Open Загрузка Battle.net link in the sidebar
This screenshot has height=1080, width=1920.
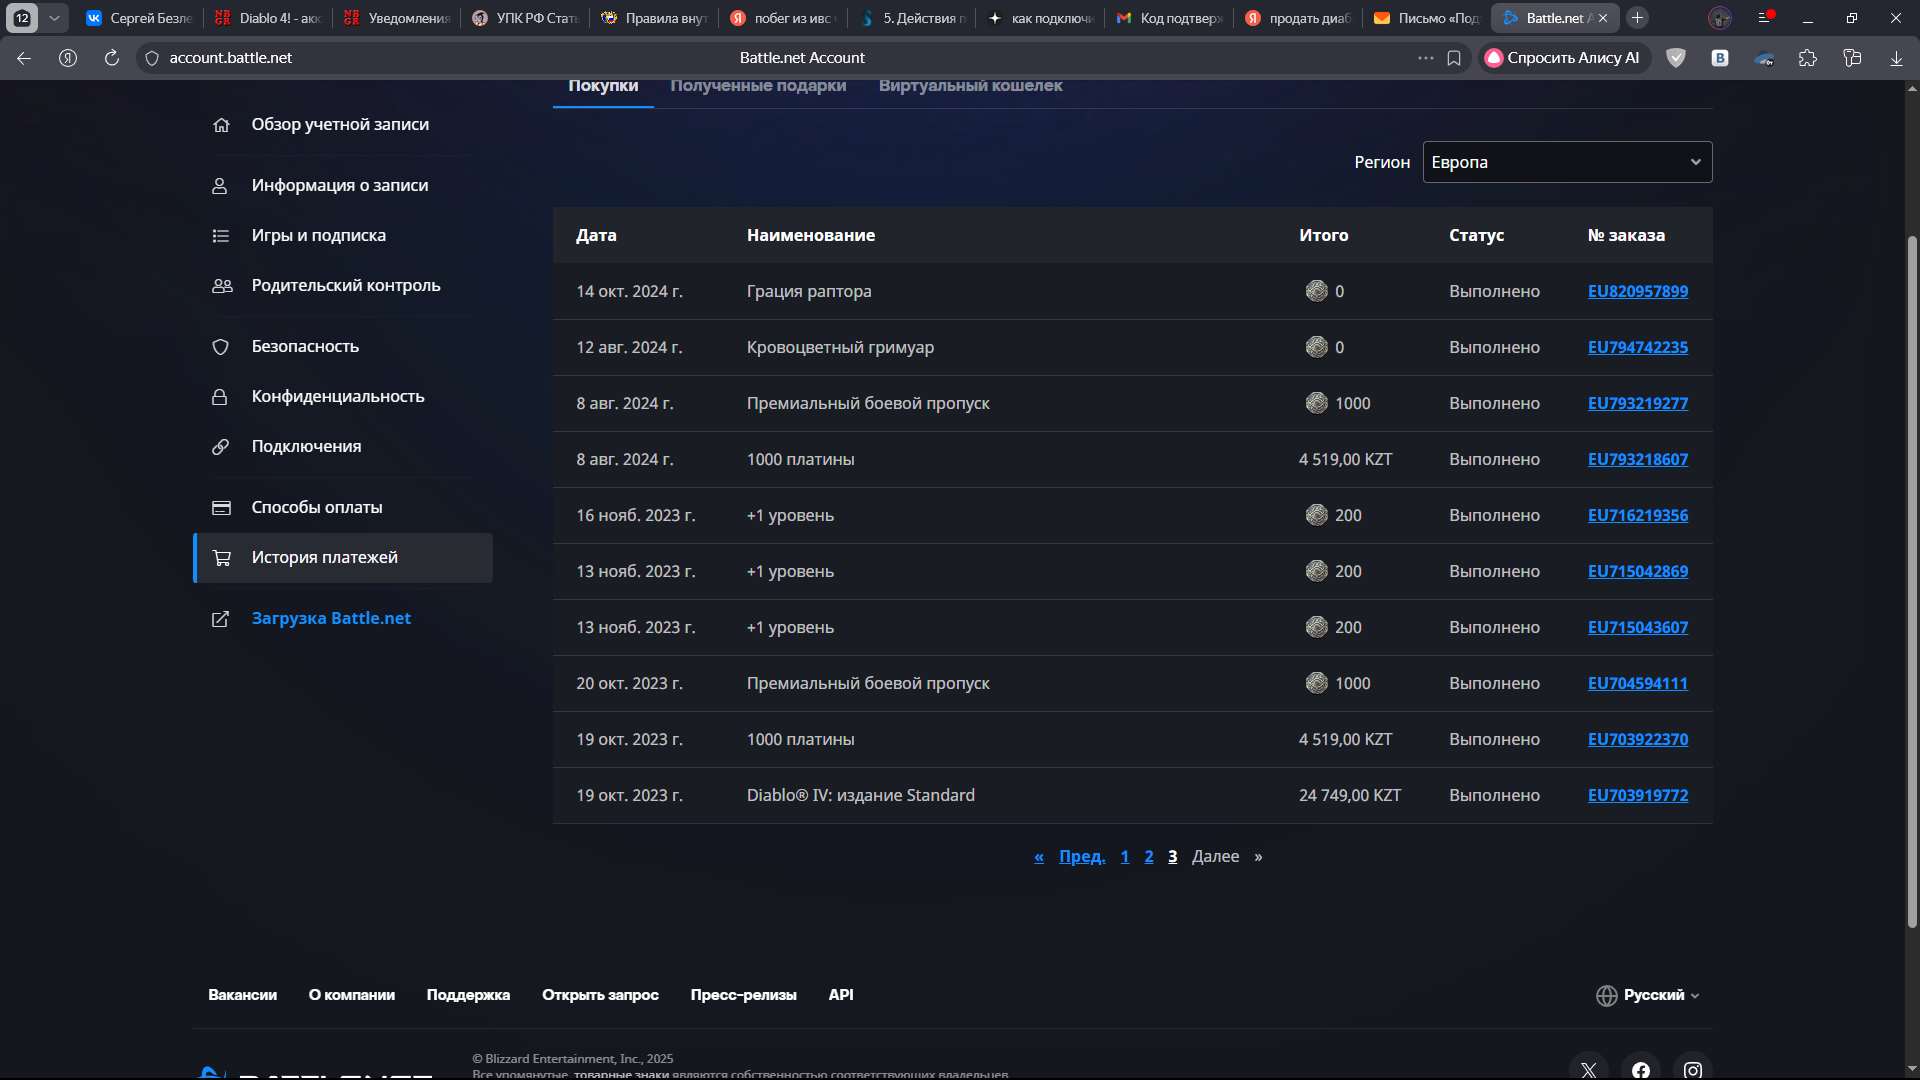[331, 619]
